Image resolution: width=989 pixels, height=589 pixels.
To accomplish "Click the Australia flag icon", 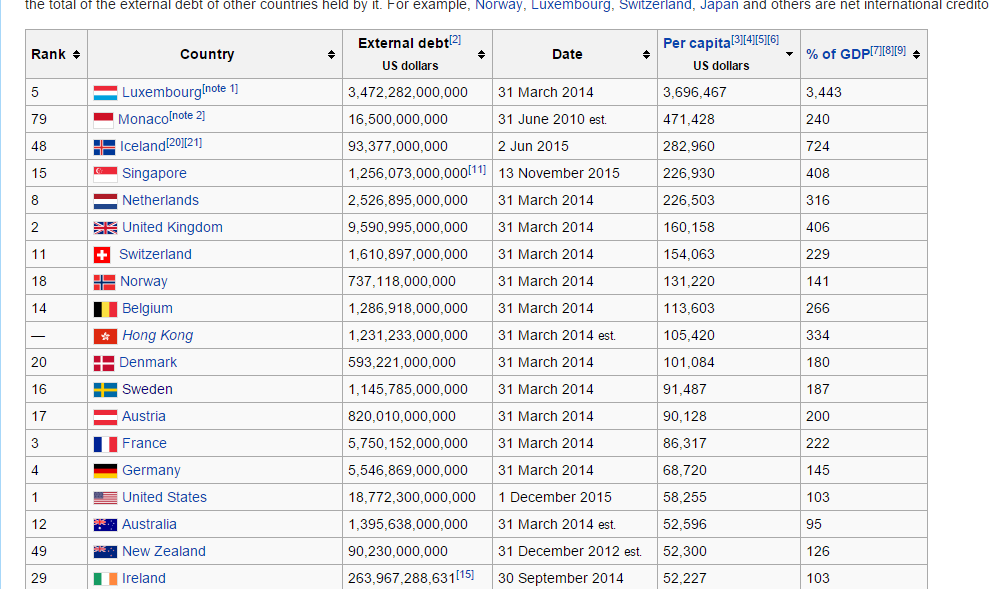I will coord(105,525).
